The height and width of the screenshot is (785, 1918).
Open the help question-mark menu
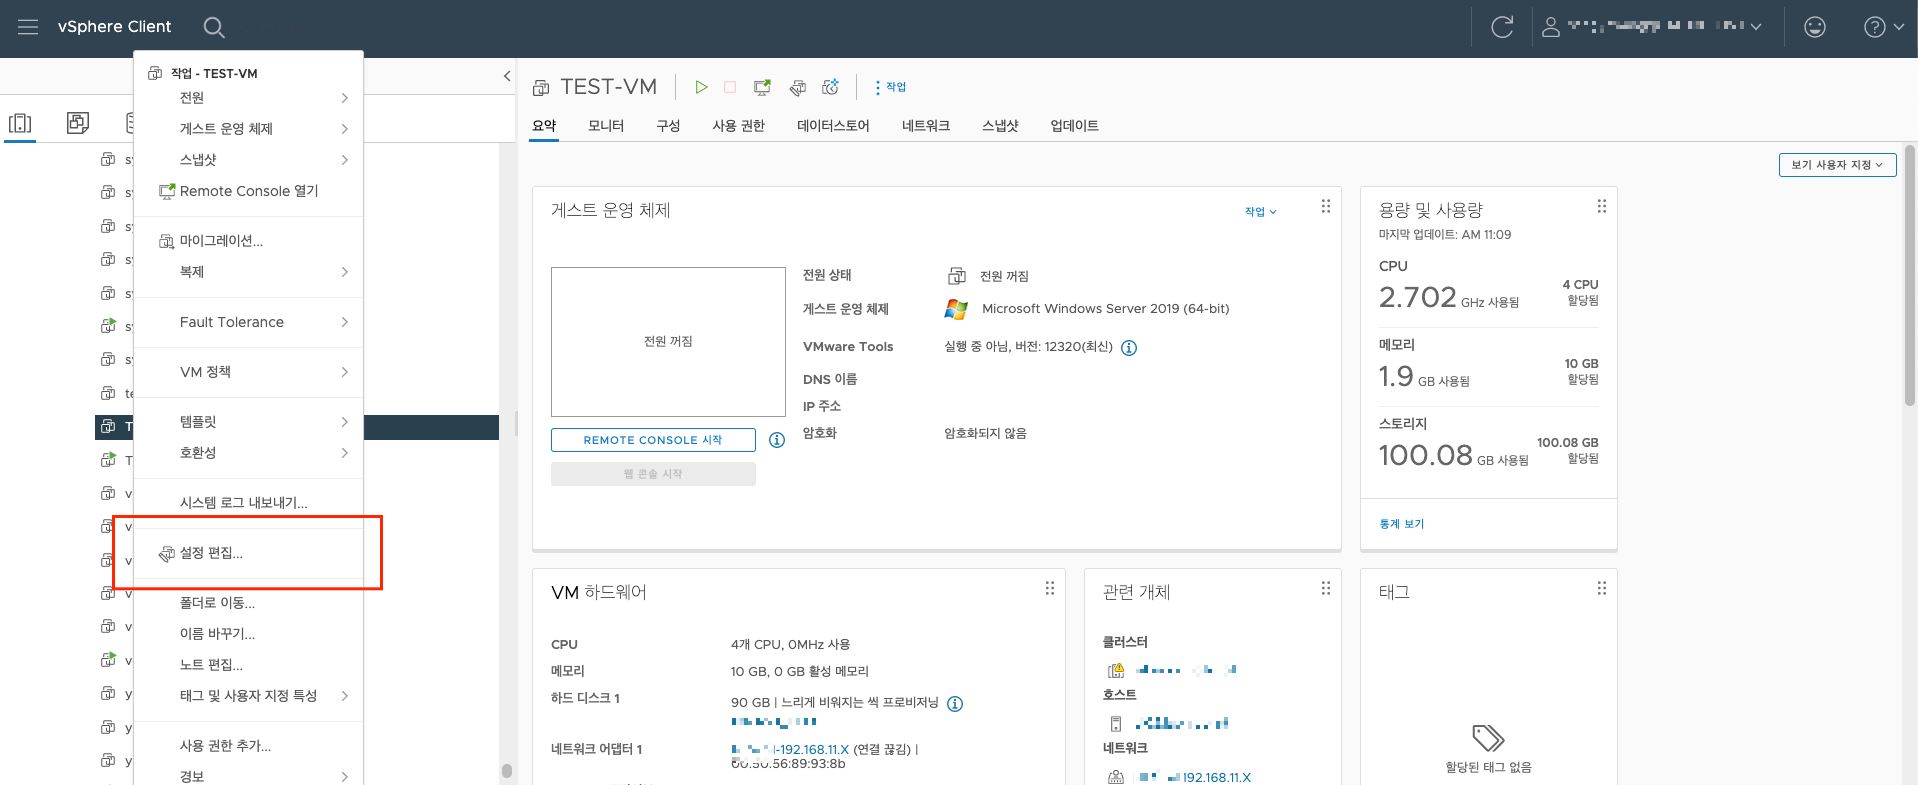pos(1884,27)
